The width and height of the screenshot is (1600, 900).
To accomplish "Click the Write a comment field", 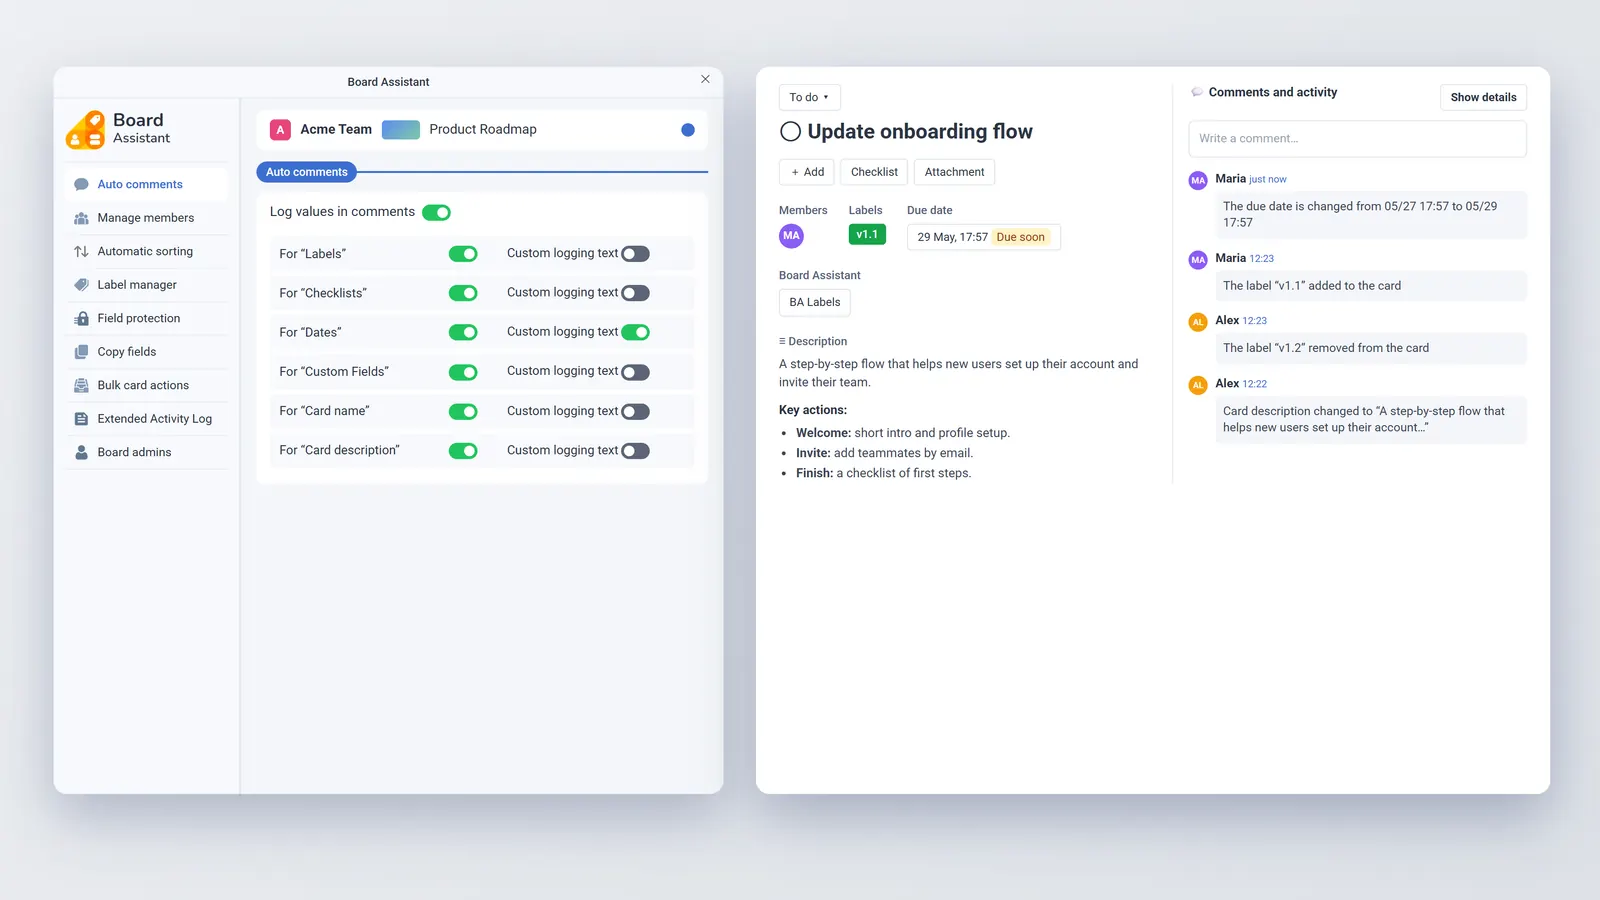I will 1357,139.
